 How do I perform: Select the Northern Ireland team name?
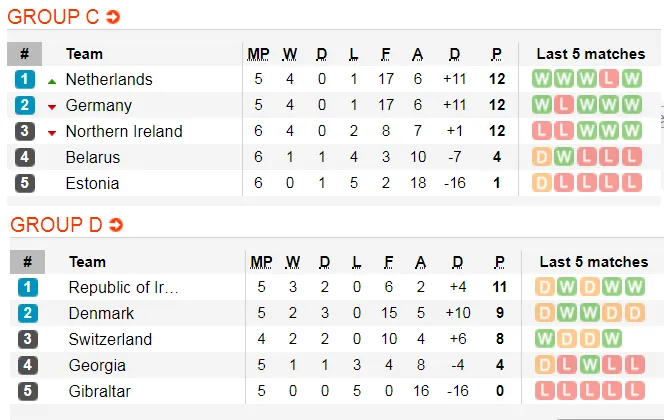(x=124, y=131)
